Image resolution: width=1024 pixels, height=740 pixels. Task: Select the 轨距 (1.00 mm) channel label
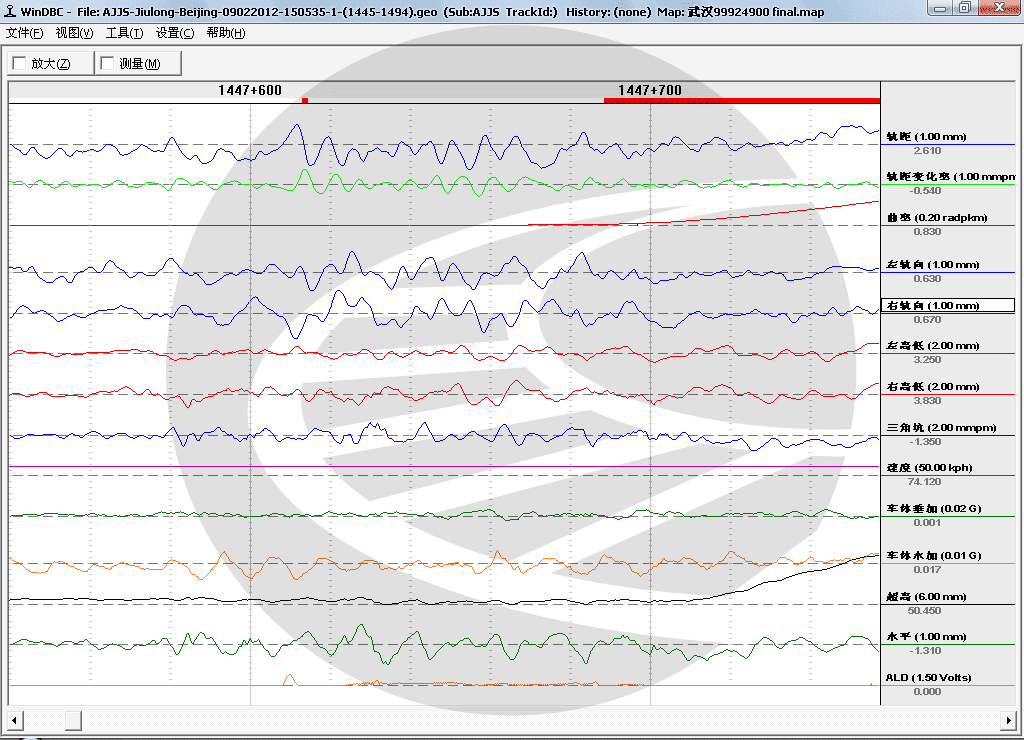pos(926,137)
